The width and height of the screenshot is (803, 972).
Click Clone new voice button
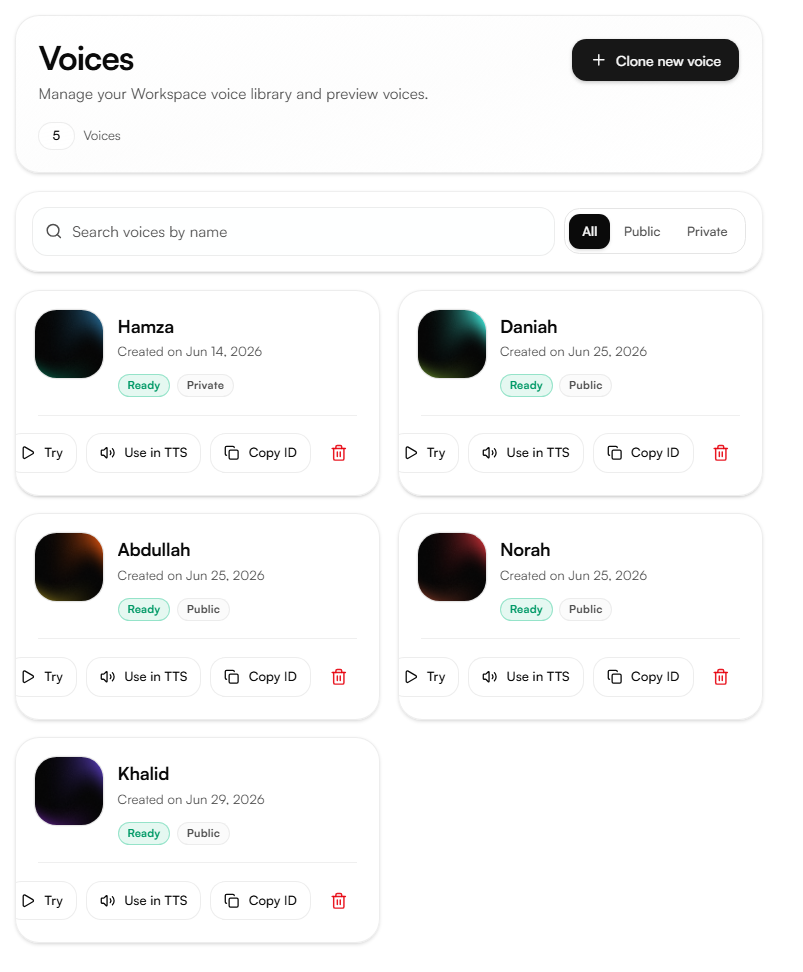coord(655,60)
